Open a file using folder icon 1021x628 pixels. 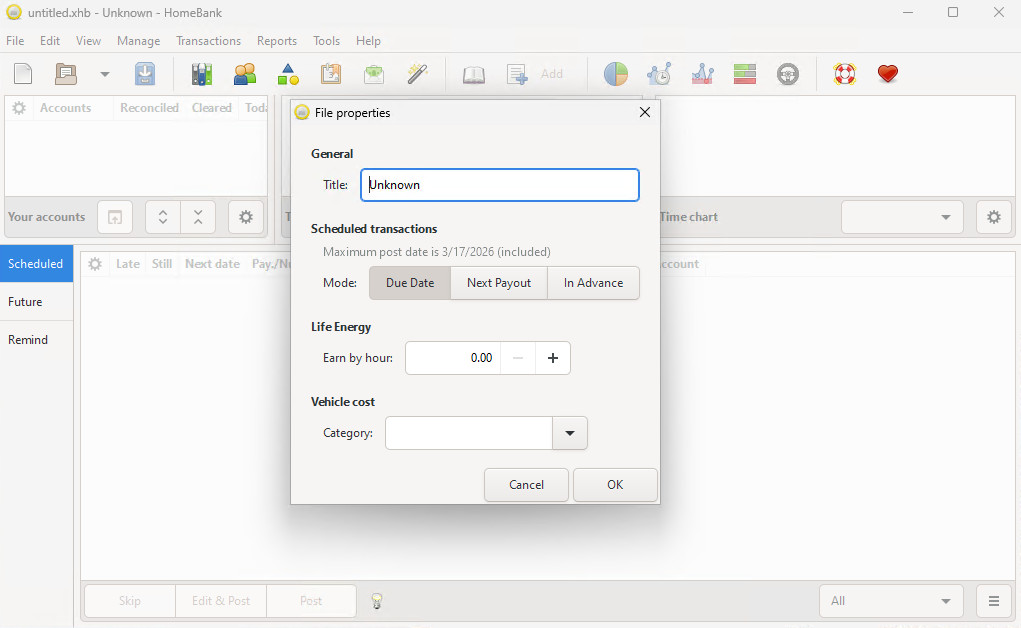tap(66, 74)
